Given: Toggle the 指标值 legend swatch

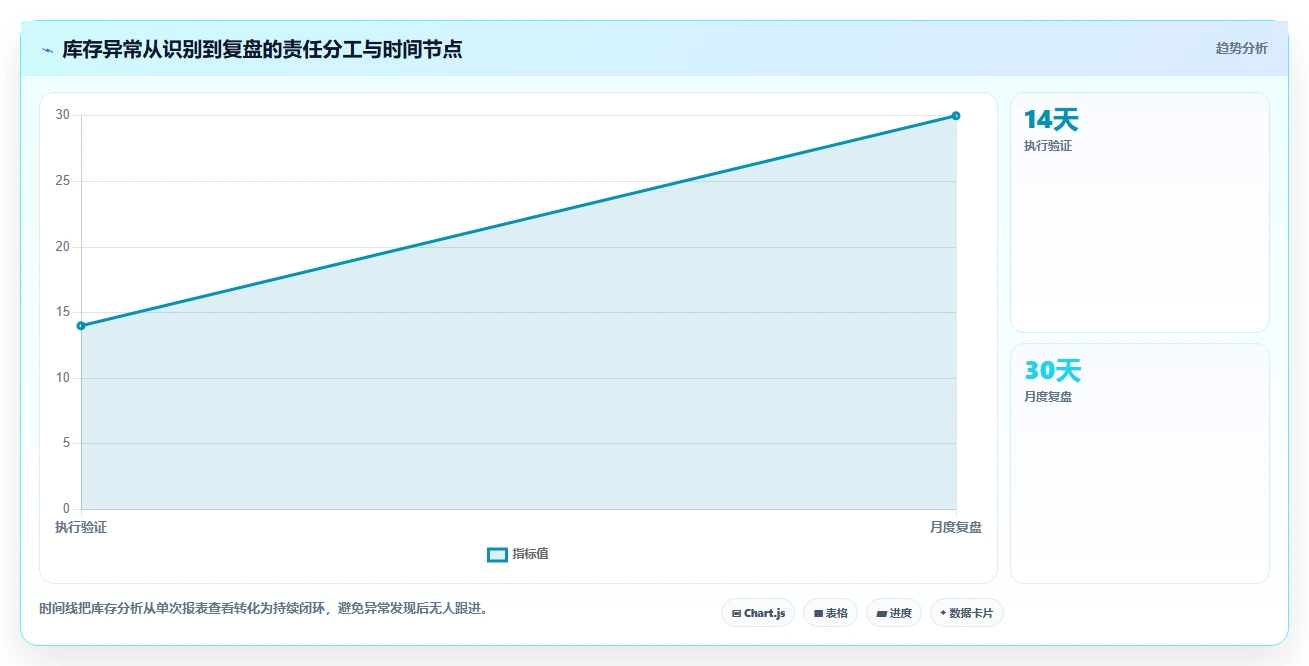Looking at the screenshot, I should click(x=497, y=554).
